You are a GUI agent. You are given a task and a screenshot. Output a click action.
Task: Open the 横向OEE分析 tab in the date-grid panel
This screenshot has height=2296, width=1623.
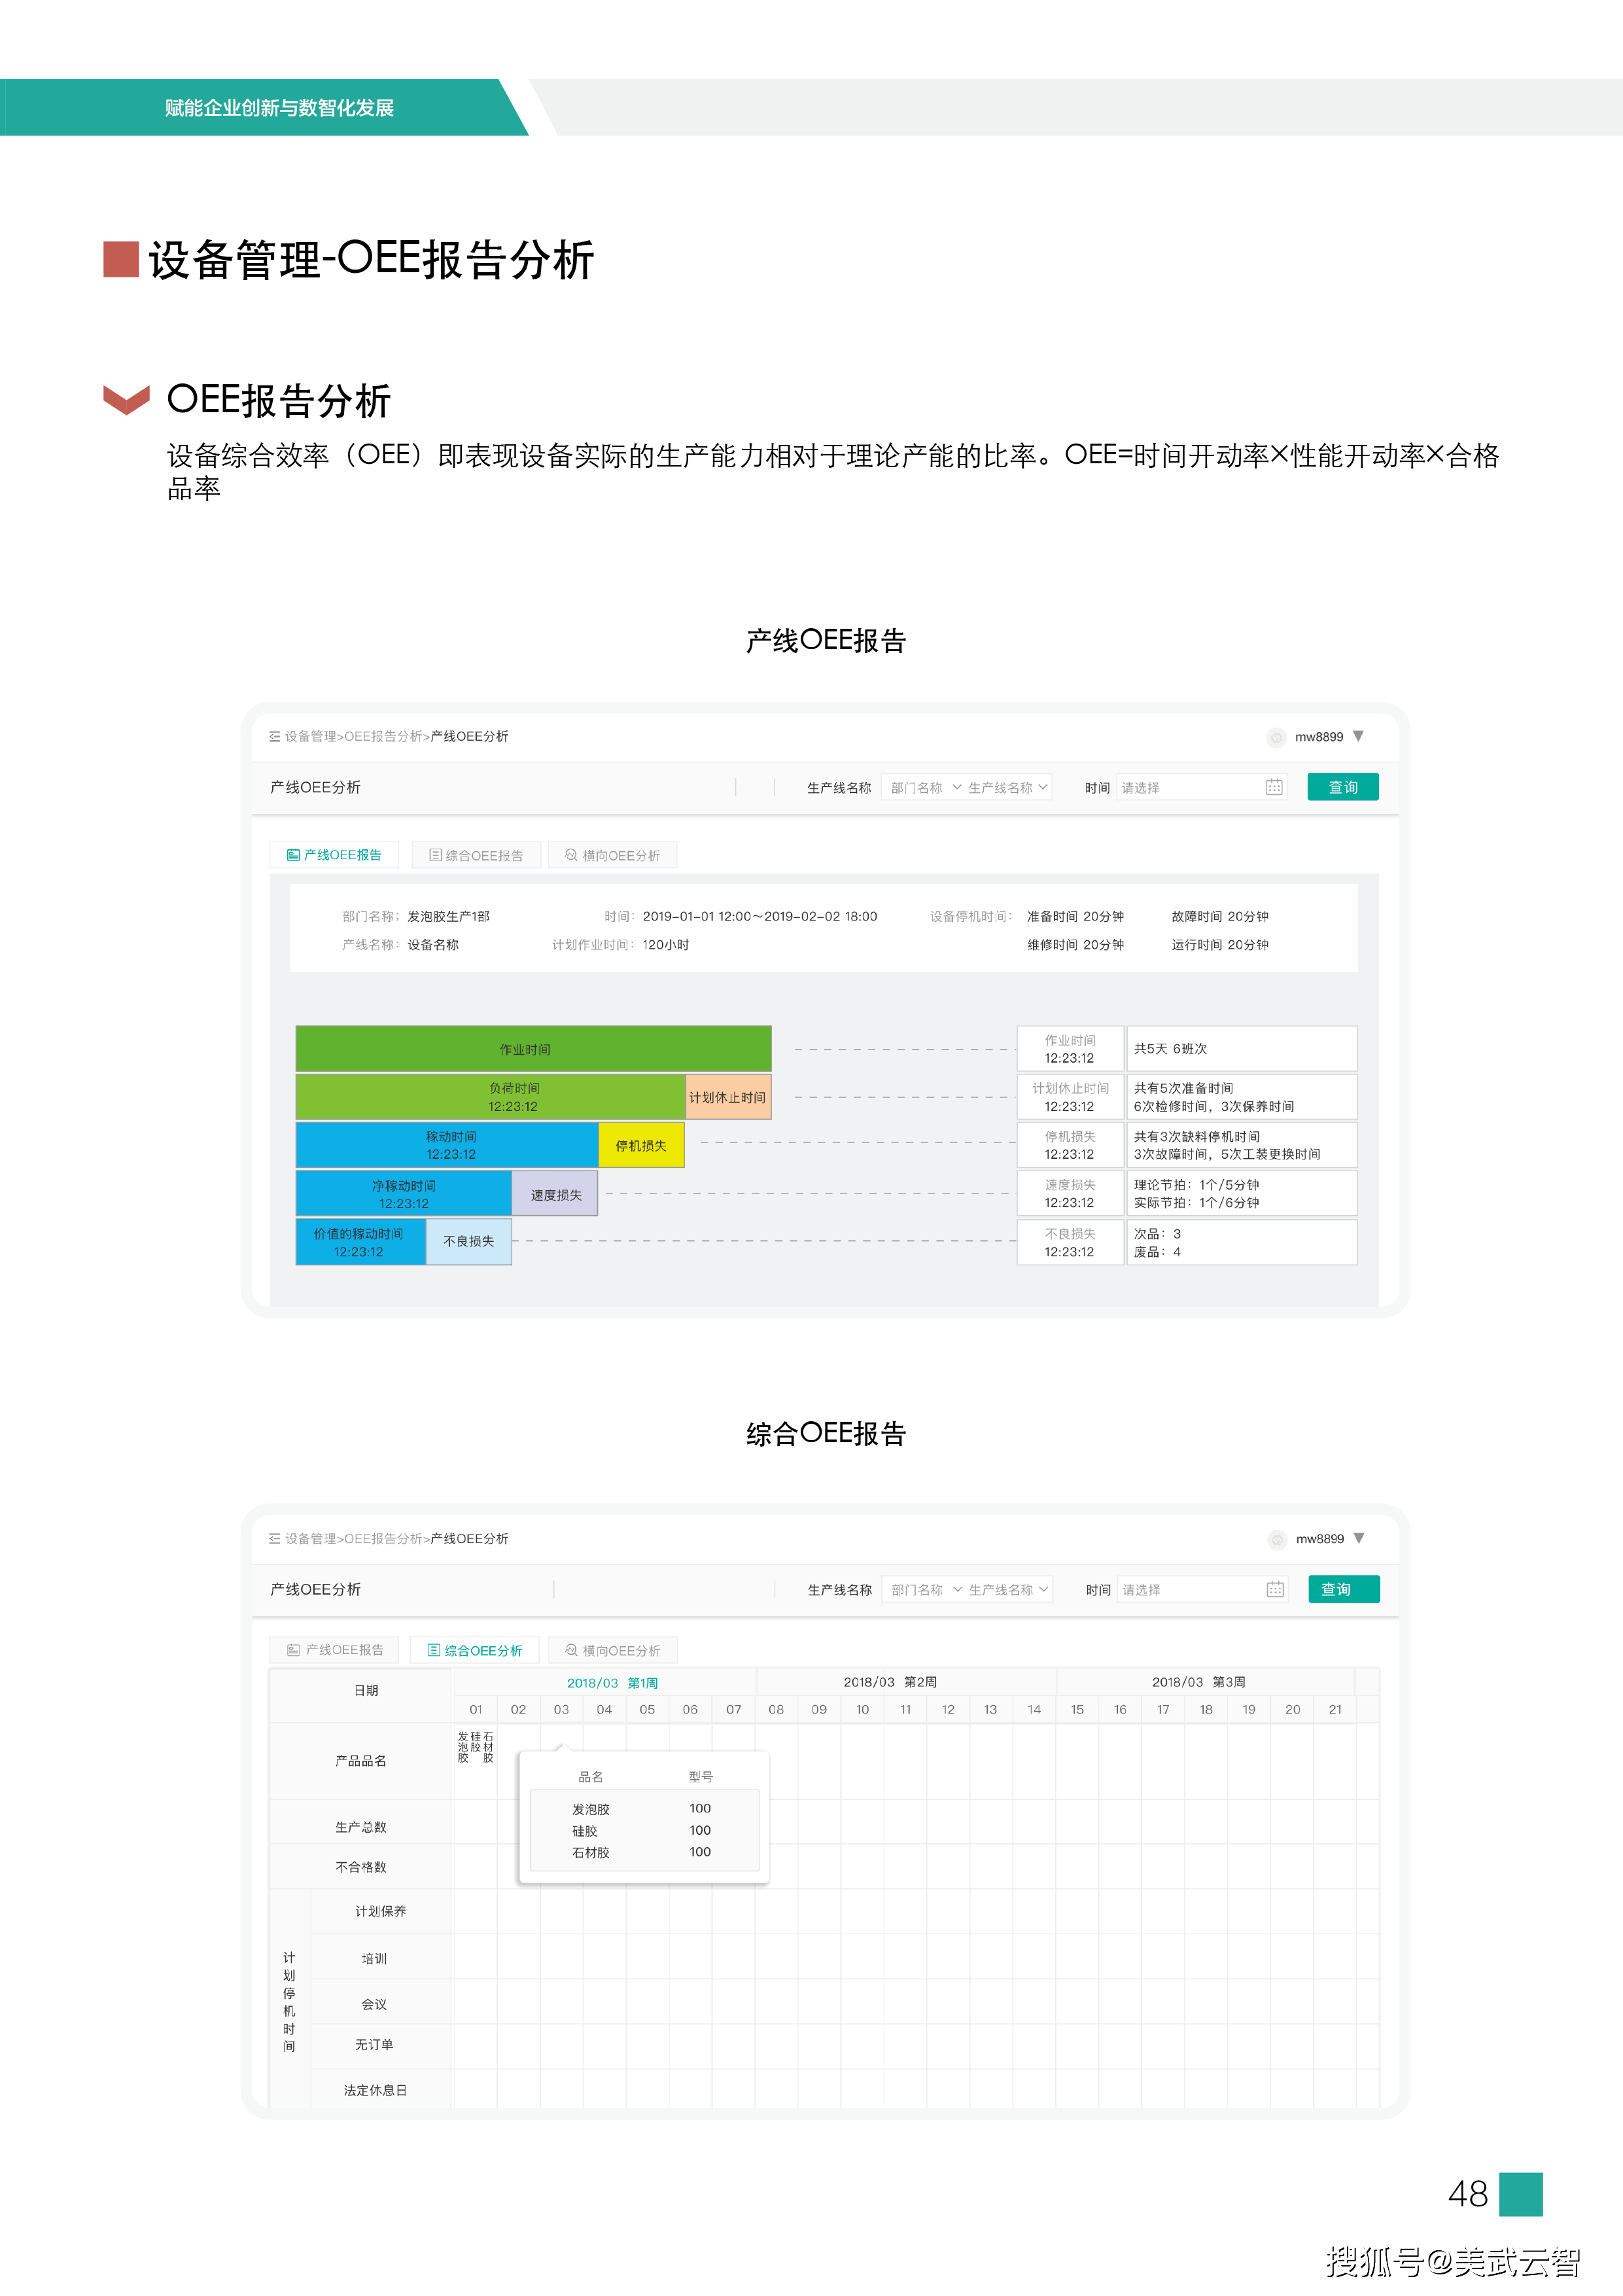point(612,1650)
